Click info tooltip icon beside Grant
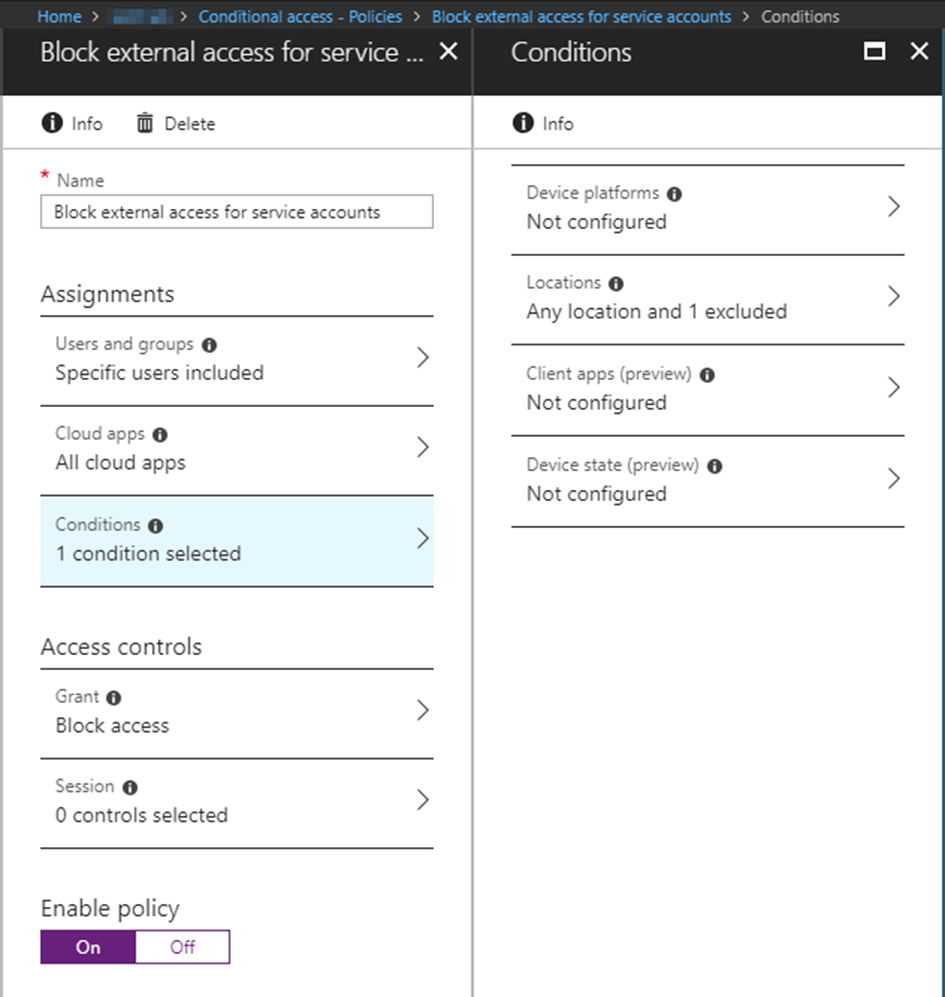This screenshot has width=945, height=997. [x=114, y=698]
